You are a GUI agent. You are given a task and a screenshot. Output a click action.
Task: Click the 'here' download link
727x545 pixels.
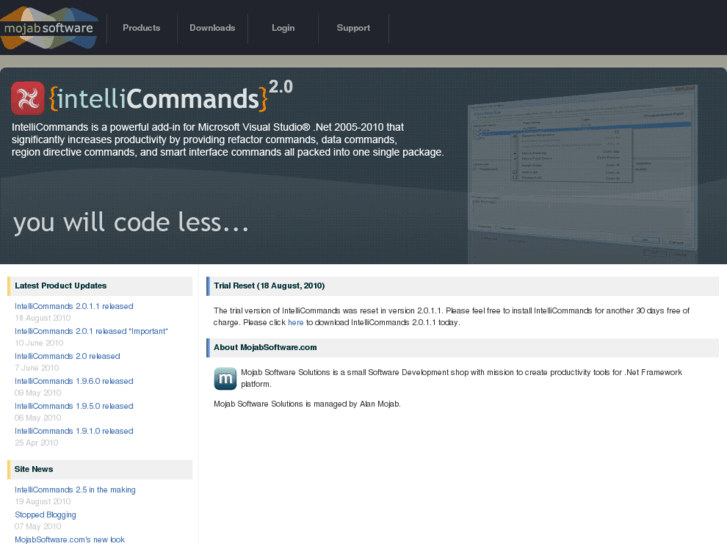pos(295,322)
